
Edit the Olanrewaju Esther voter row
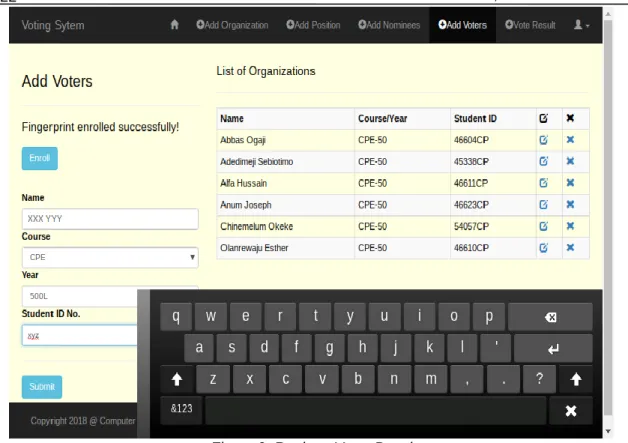[543, 248]
